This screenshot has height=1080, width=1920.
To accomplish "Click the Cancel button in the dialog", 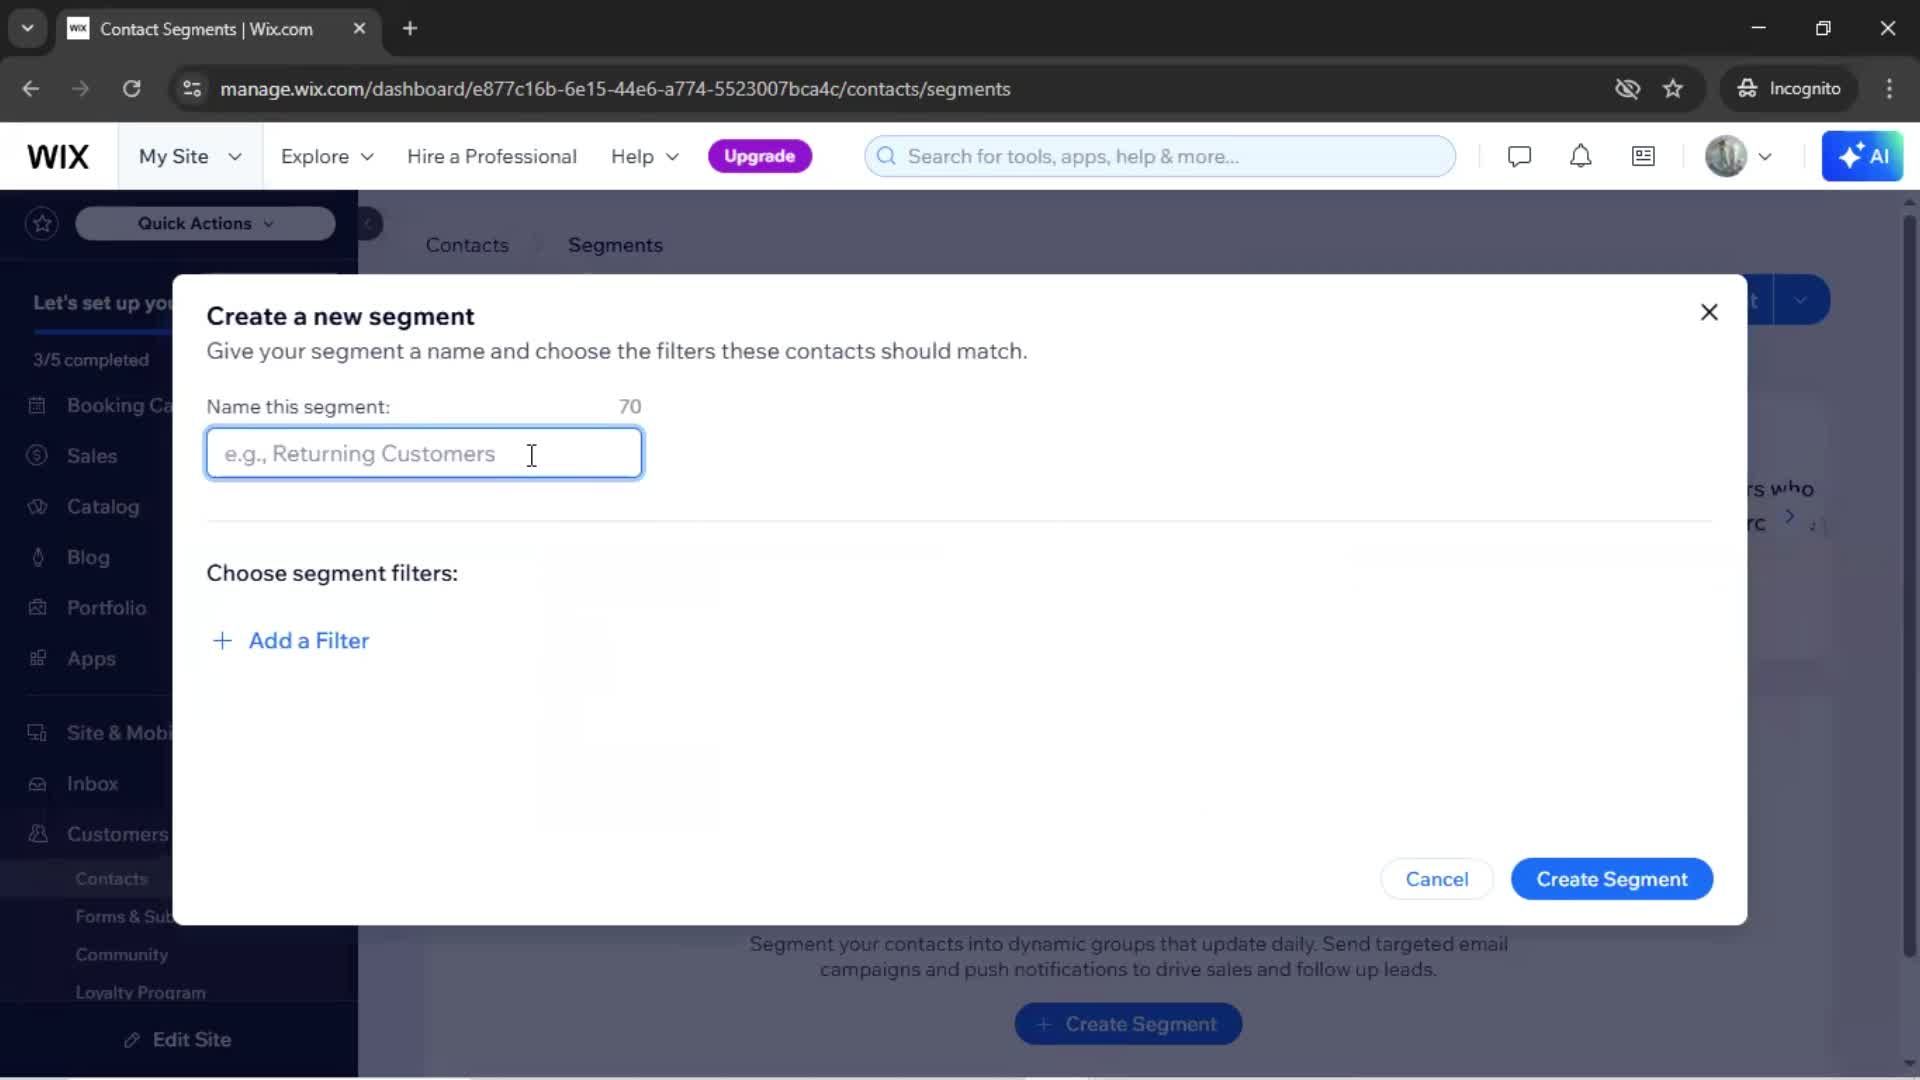I will 1437,879.
